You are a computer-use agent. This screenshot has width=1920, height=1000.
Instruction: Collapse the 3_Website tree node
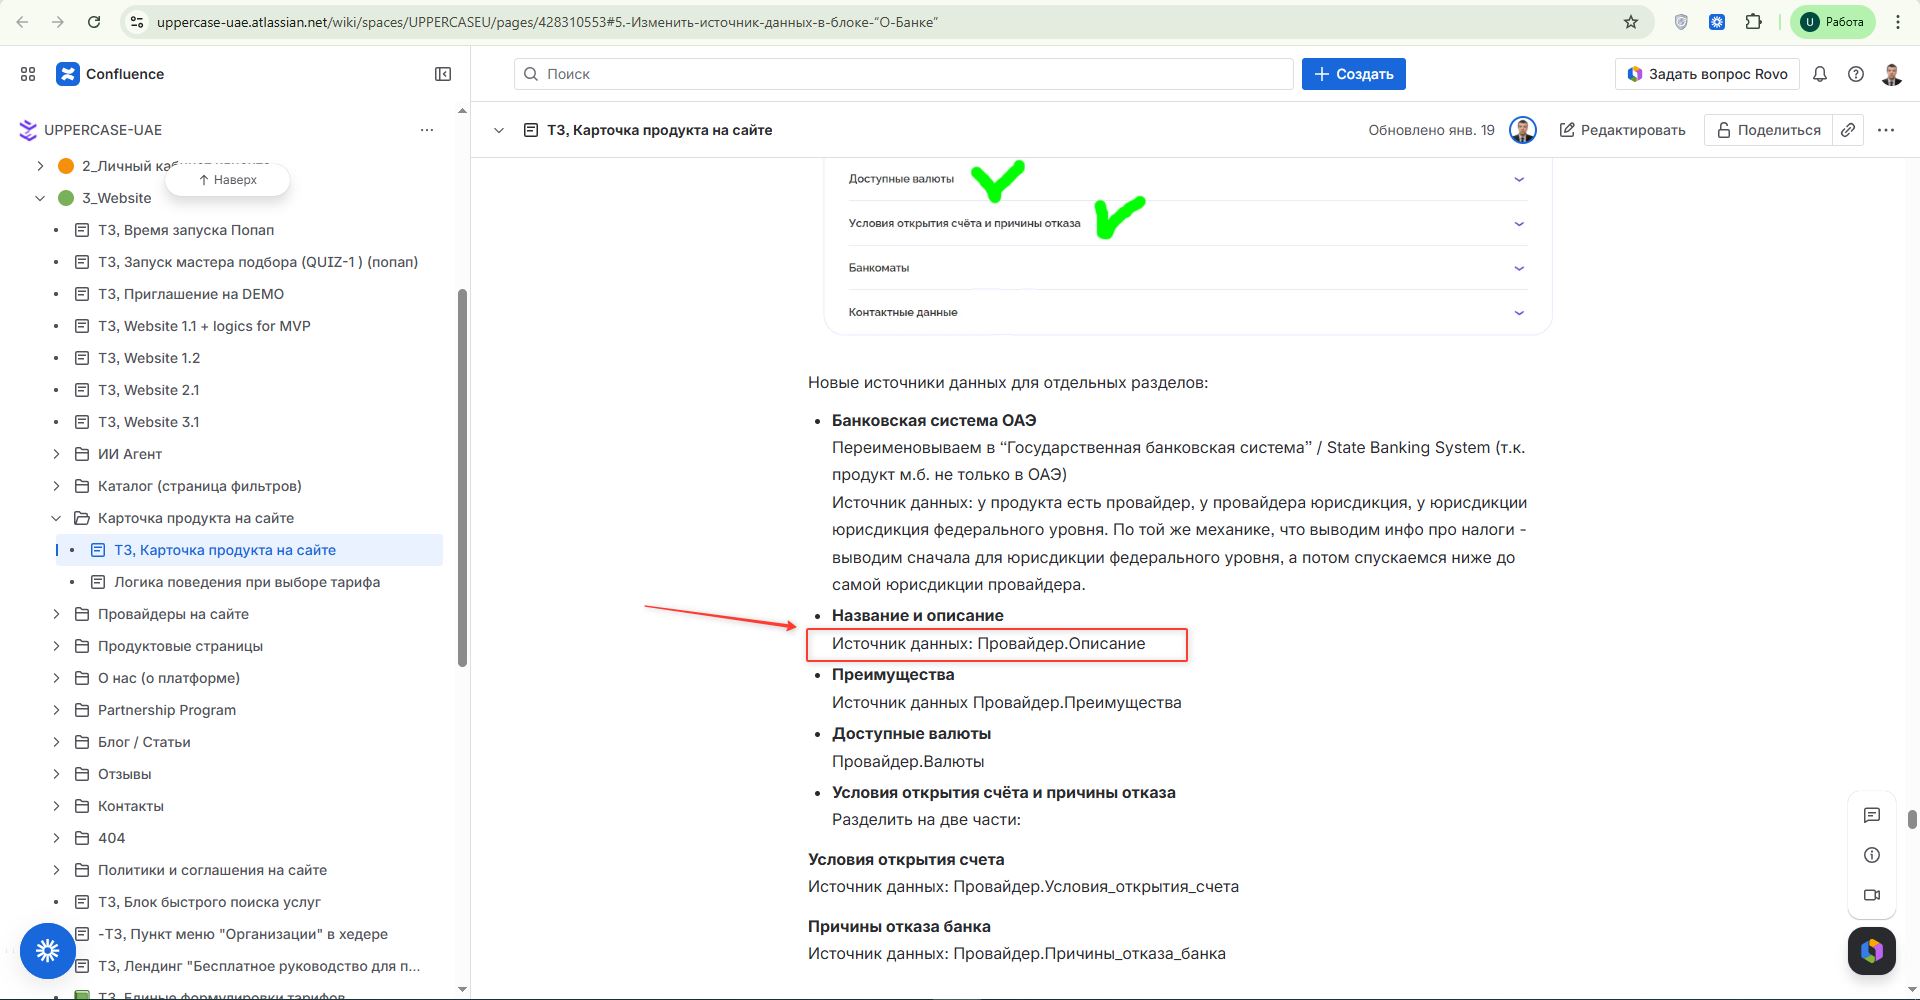[x=40, y=198]
